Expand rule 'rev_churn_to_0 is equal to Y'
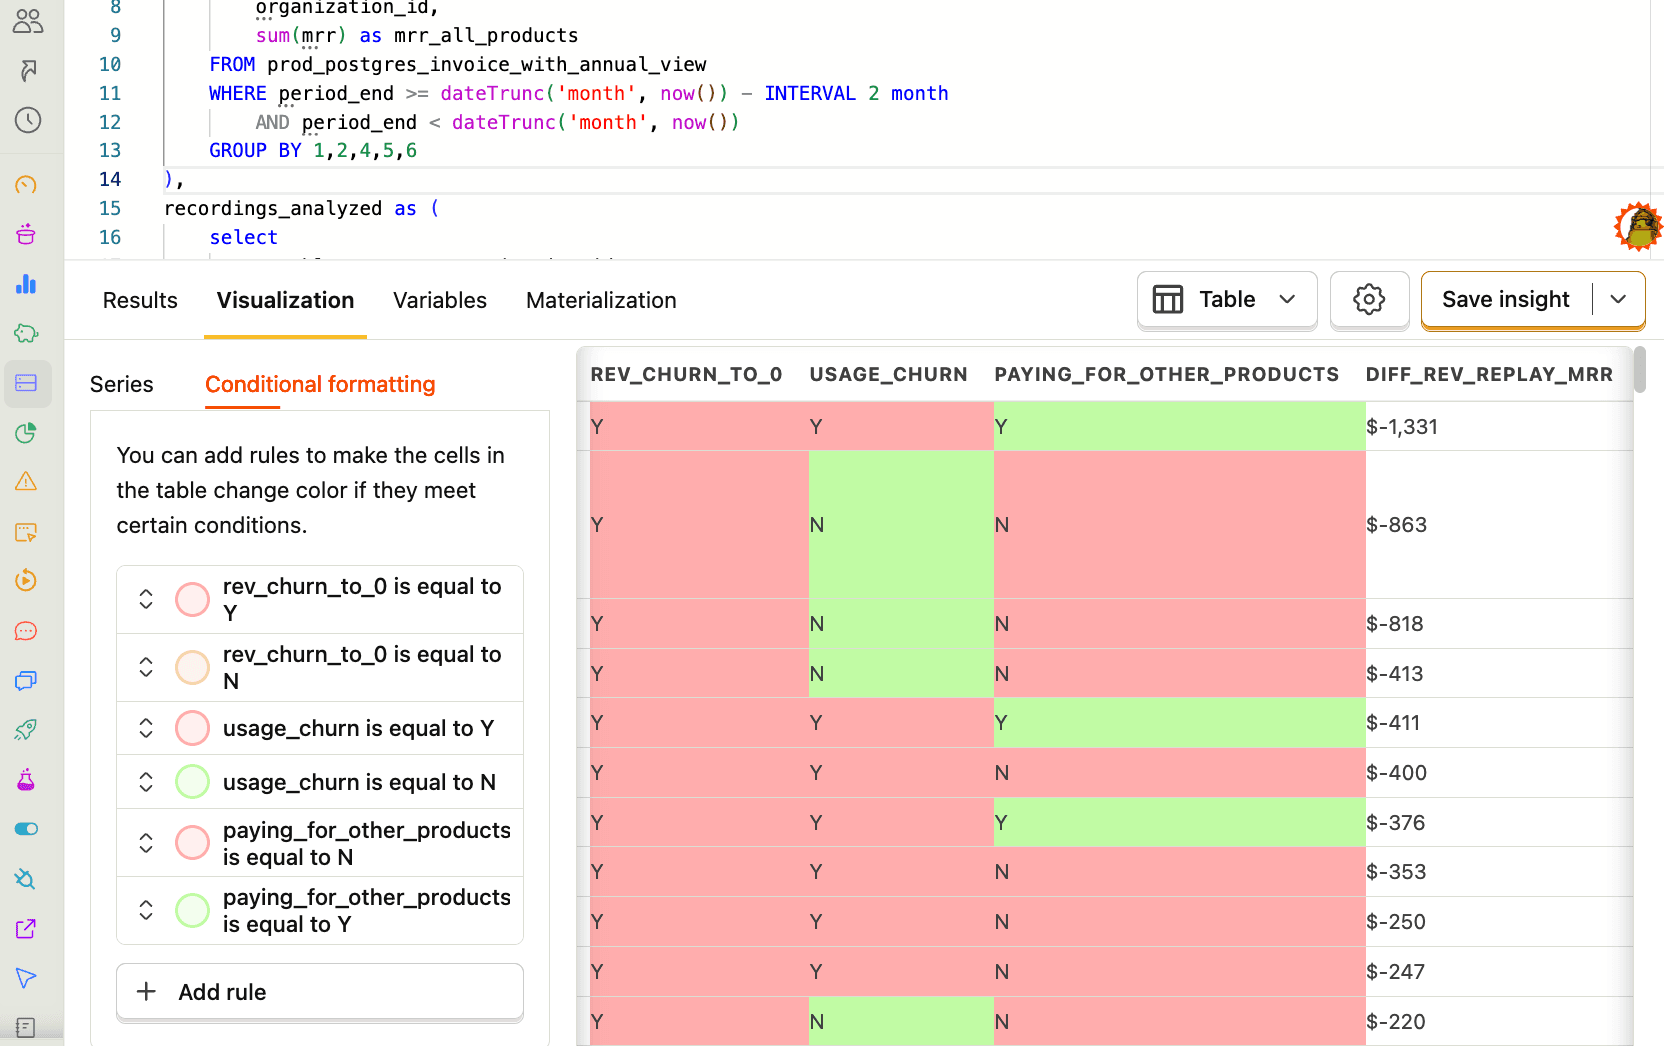Screen dimensions: 1664x1046 146,599
